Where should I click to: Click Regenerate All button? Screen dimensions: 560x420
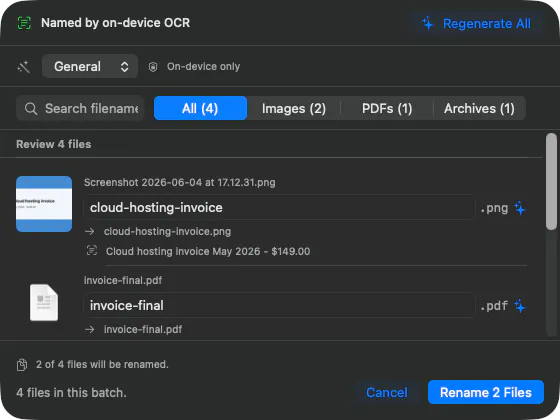[x=476, y=24]
